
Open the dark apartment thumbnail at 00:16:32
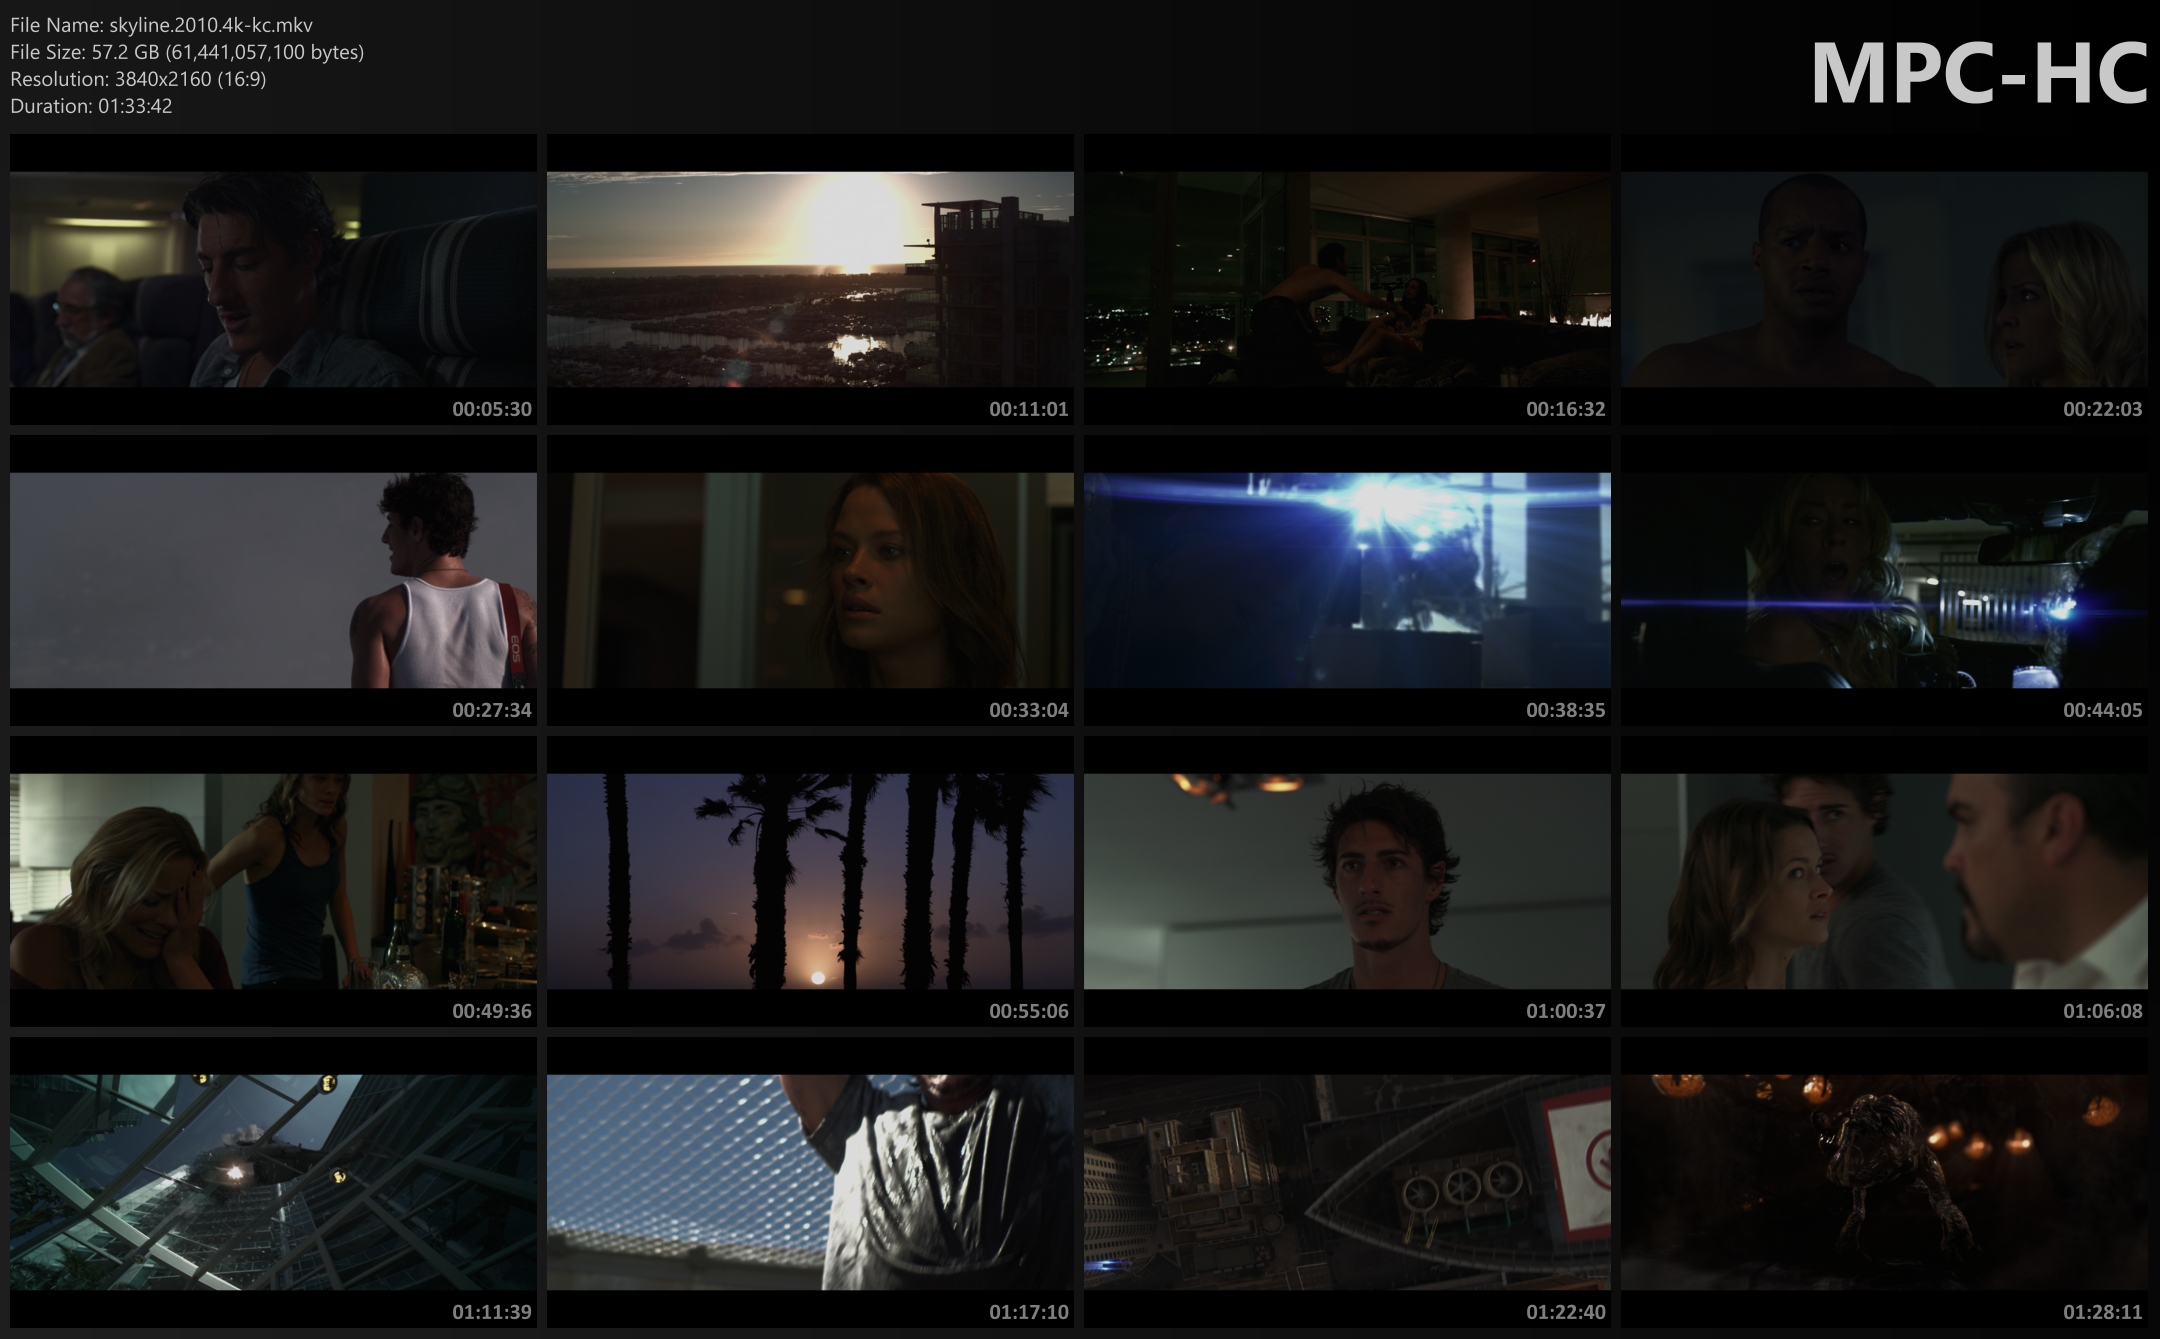(x=1347, y=279)
